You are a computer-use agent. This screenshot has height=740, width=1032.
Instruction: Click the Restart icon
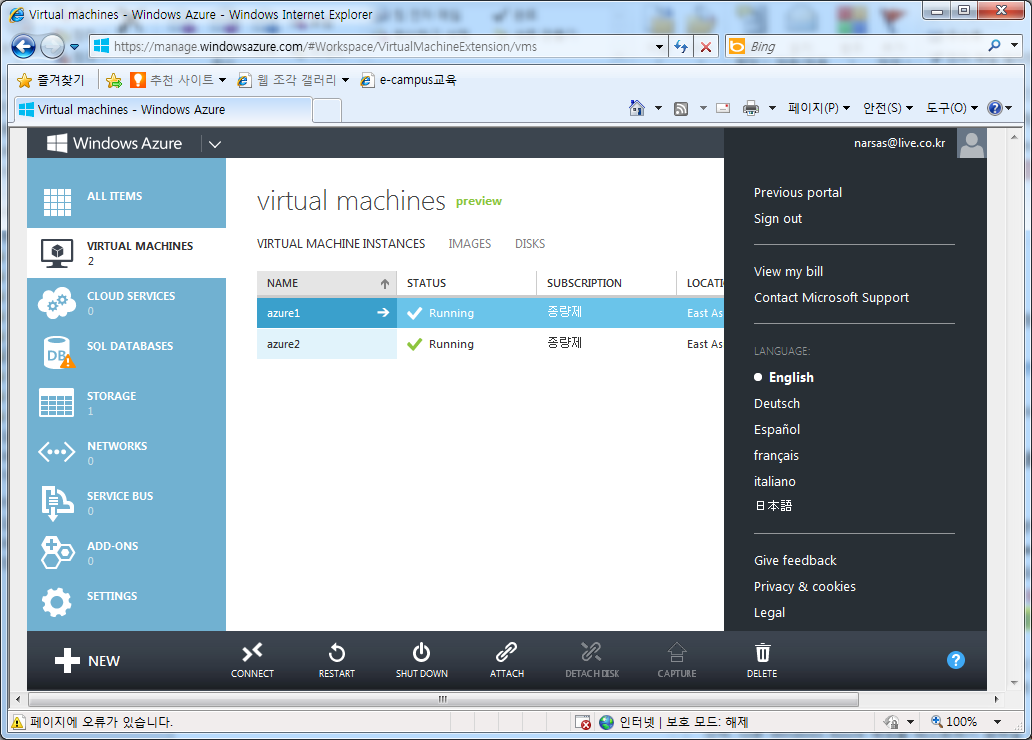click(336, 652)
